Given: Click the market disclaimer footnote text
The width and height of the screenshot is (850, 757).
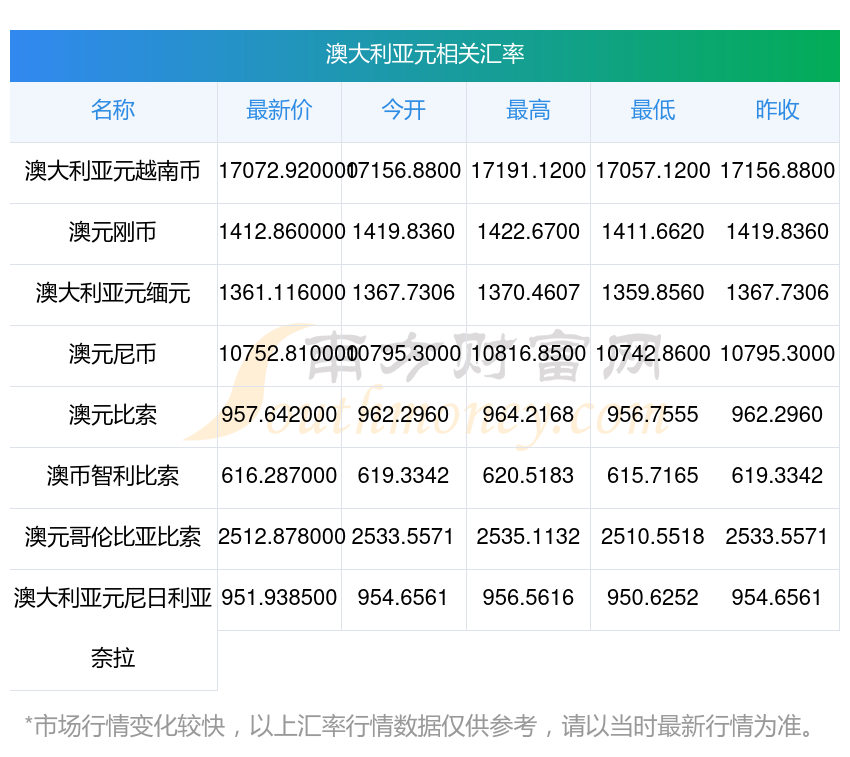Looking at the screenshot, I should (x=420, y=725).
